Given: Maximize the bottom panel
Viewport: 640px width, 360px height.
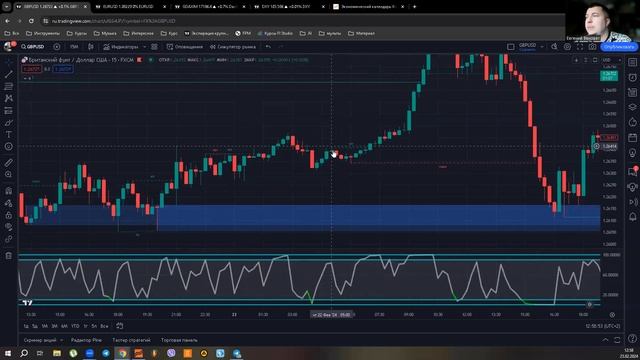Looking at the screenshot, I should [617, 340].
